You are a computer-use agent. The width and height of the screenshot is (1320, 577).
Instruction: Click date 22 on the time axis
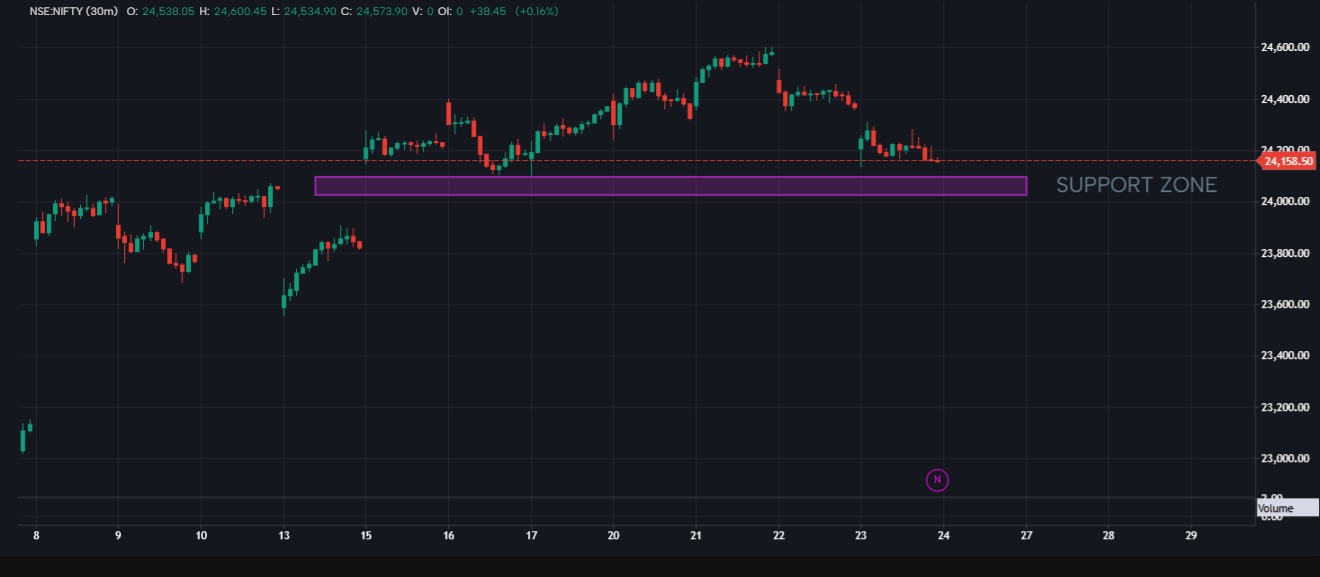point(778,535)
